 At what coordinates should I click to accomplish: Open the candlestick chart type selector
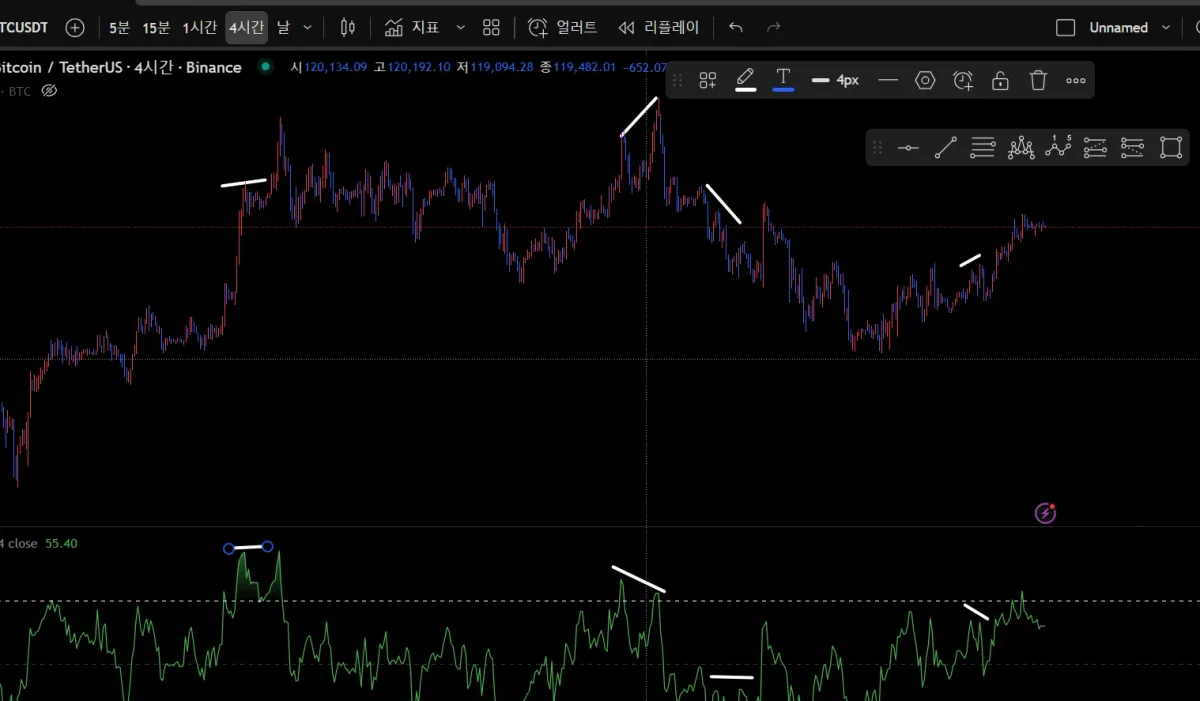coord(347,28)
